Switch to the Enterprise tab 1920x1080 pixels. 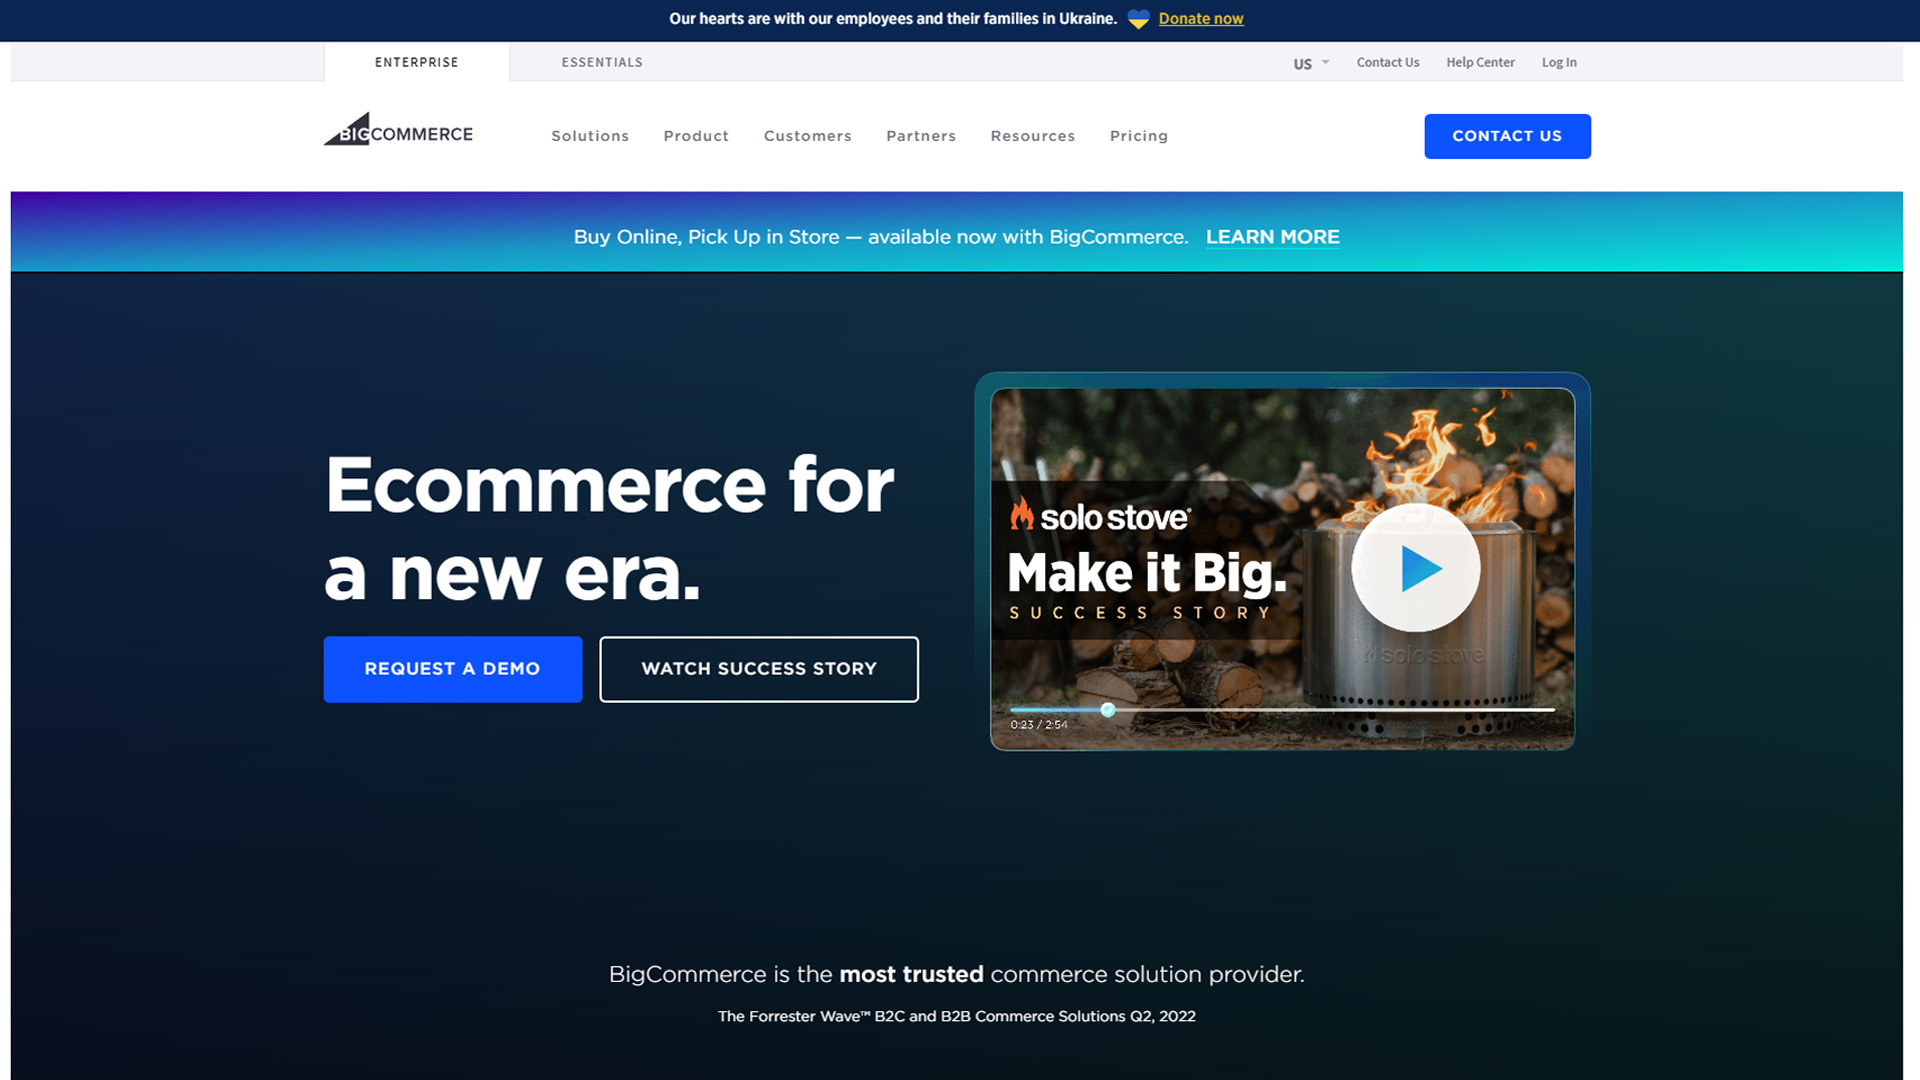click(416, 61)
